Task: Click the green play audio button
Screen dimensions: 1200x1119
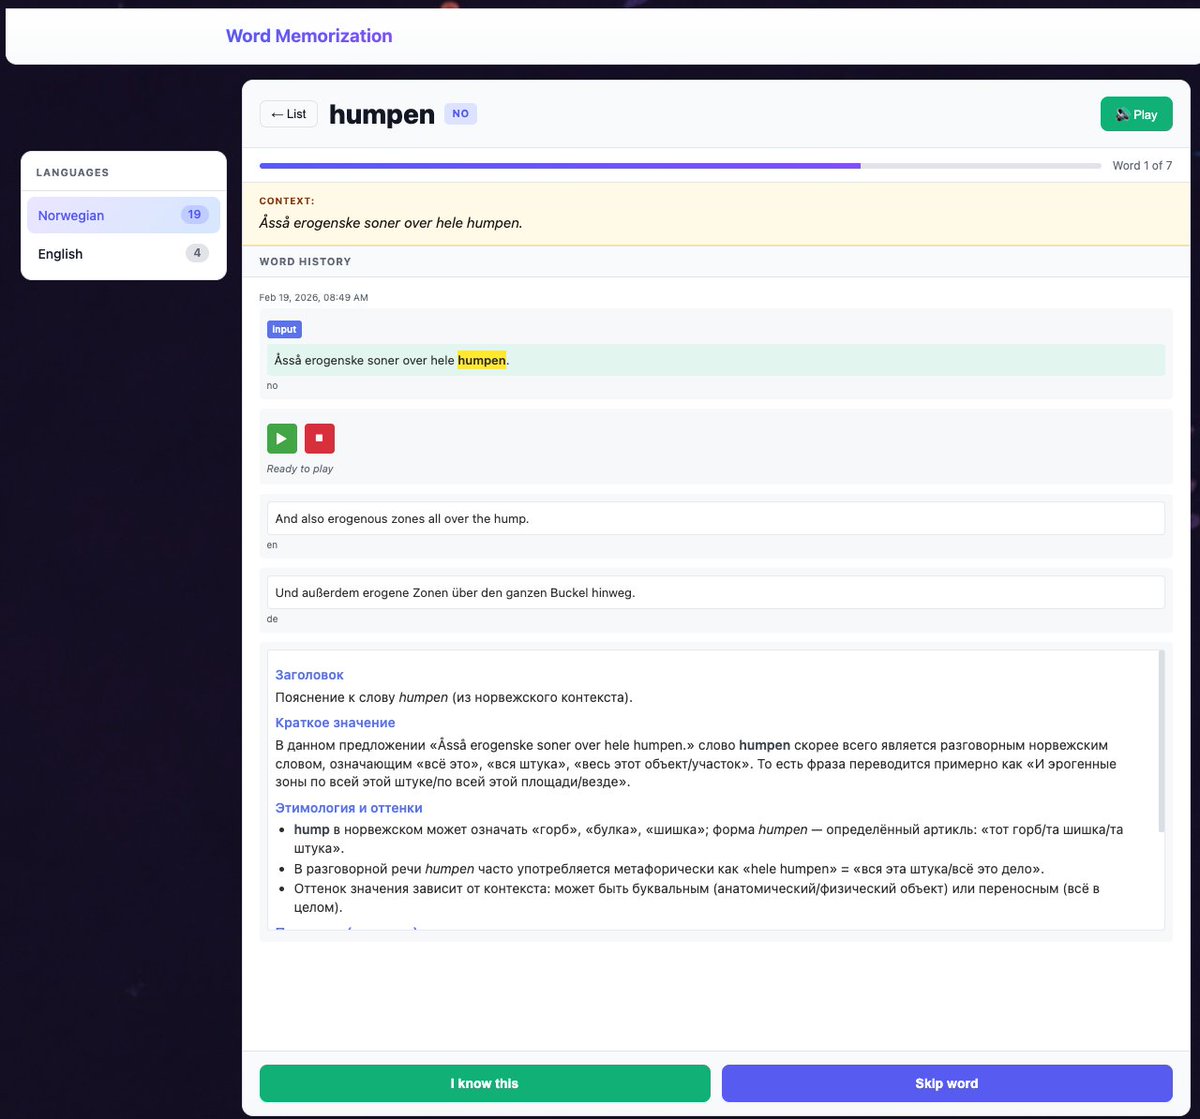Action: point(282,438)
